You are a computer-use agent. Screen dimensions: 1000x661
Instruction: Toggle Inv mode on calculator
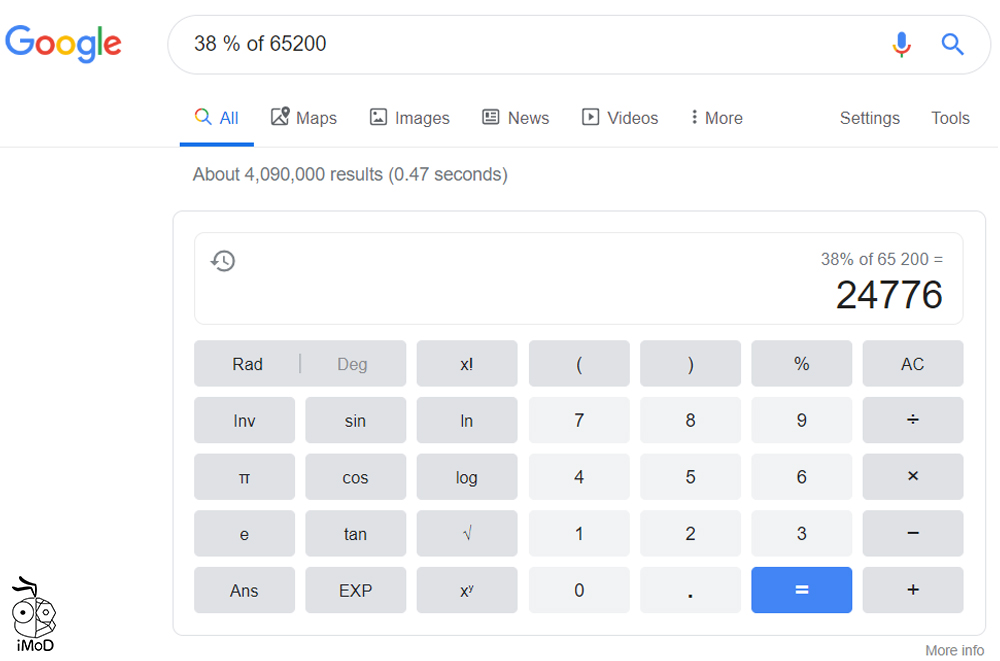(244, 419)
